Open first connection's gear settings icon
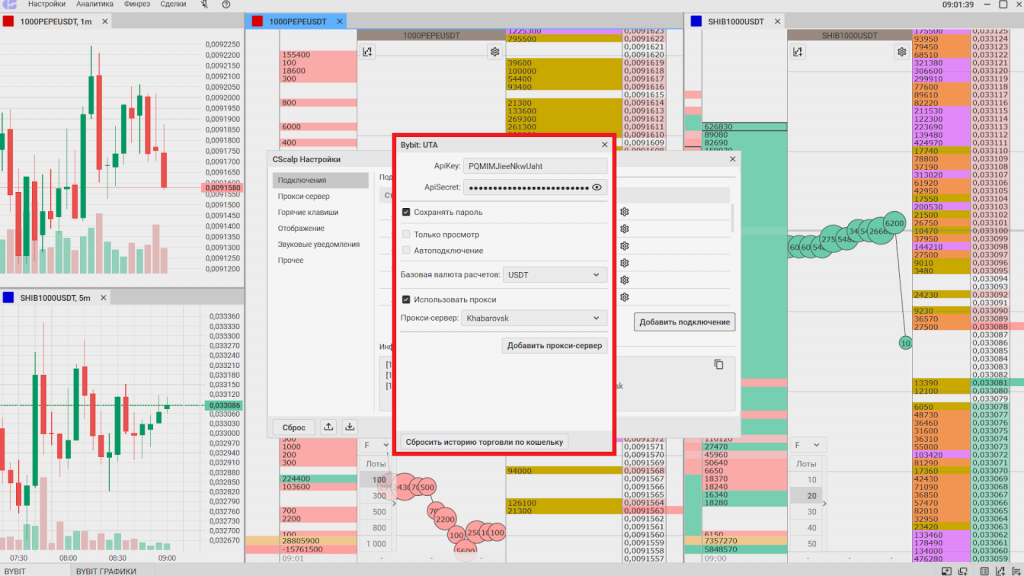 [624, 212]
